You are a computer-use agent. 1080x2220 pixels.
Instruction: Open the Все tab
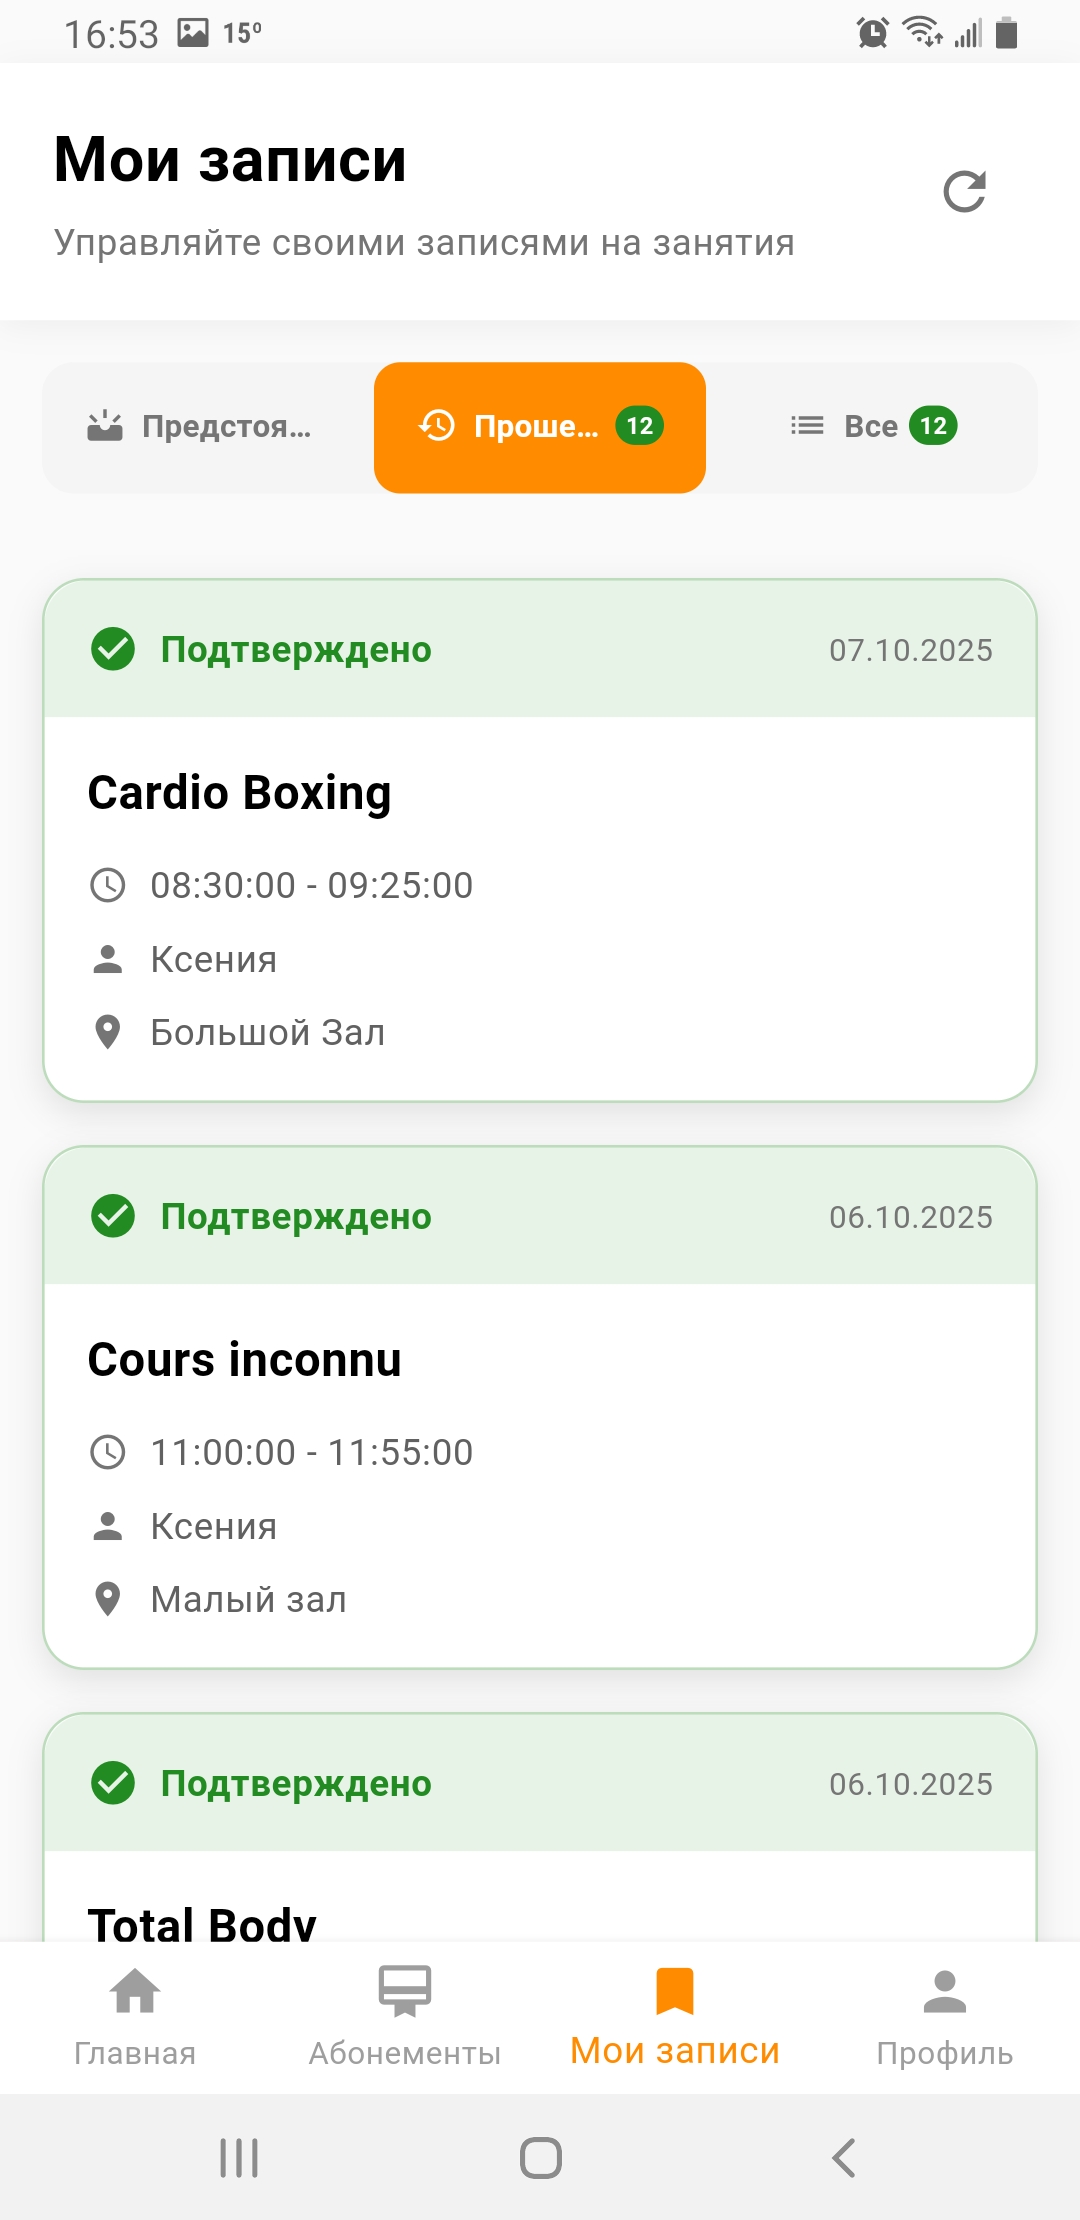click(871, 427)
